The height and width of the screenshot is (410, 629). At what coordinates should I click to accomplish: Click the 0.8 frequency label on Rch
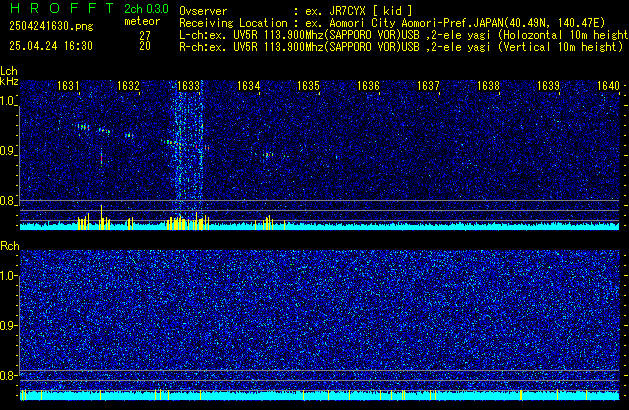coord(8,375)
